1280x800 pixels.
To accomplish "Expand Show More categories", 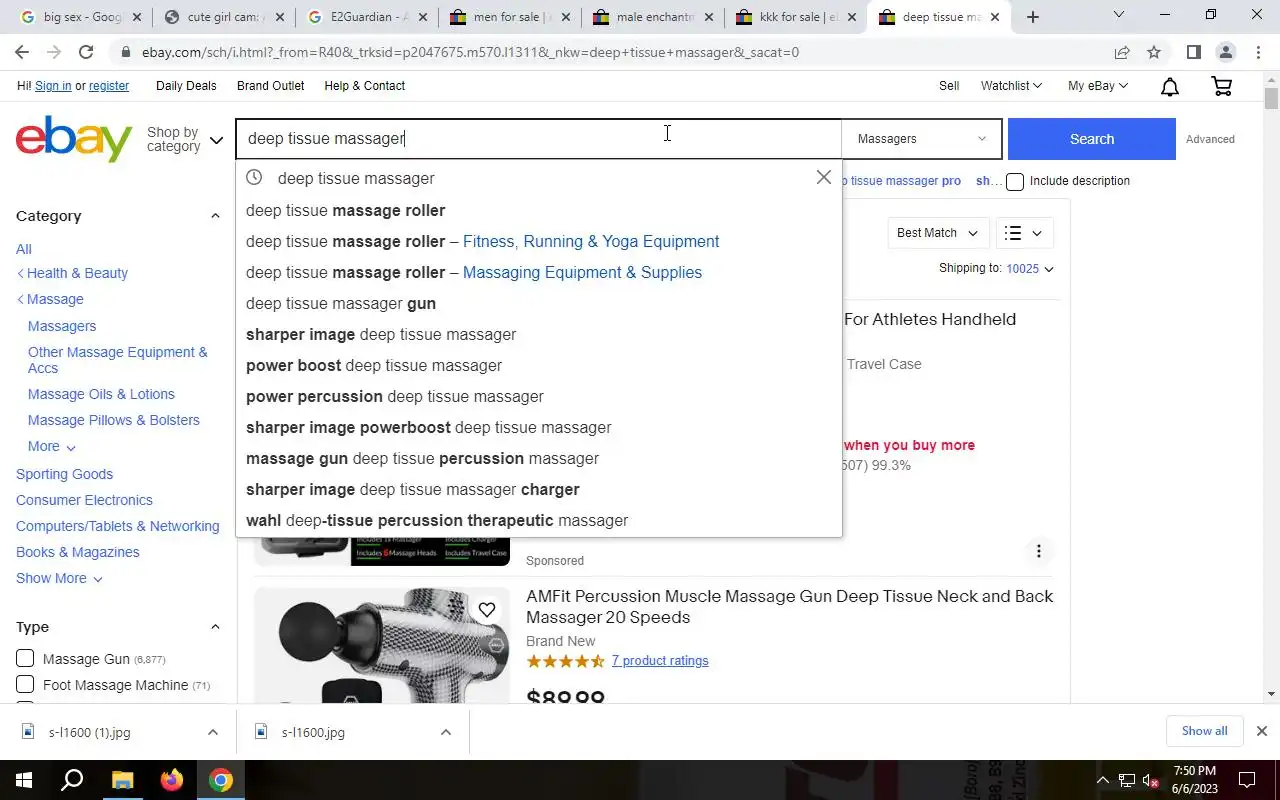I will click(x=59, y=578).
